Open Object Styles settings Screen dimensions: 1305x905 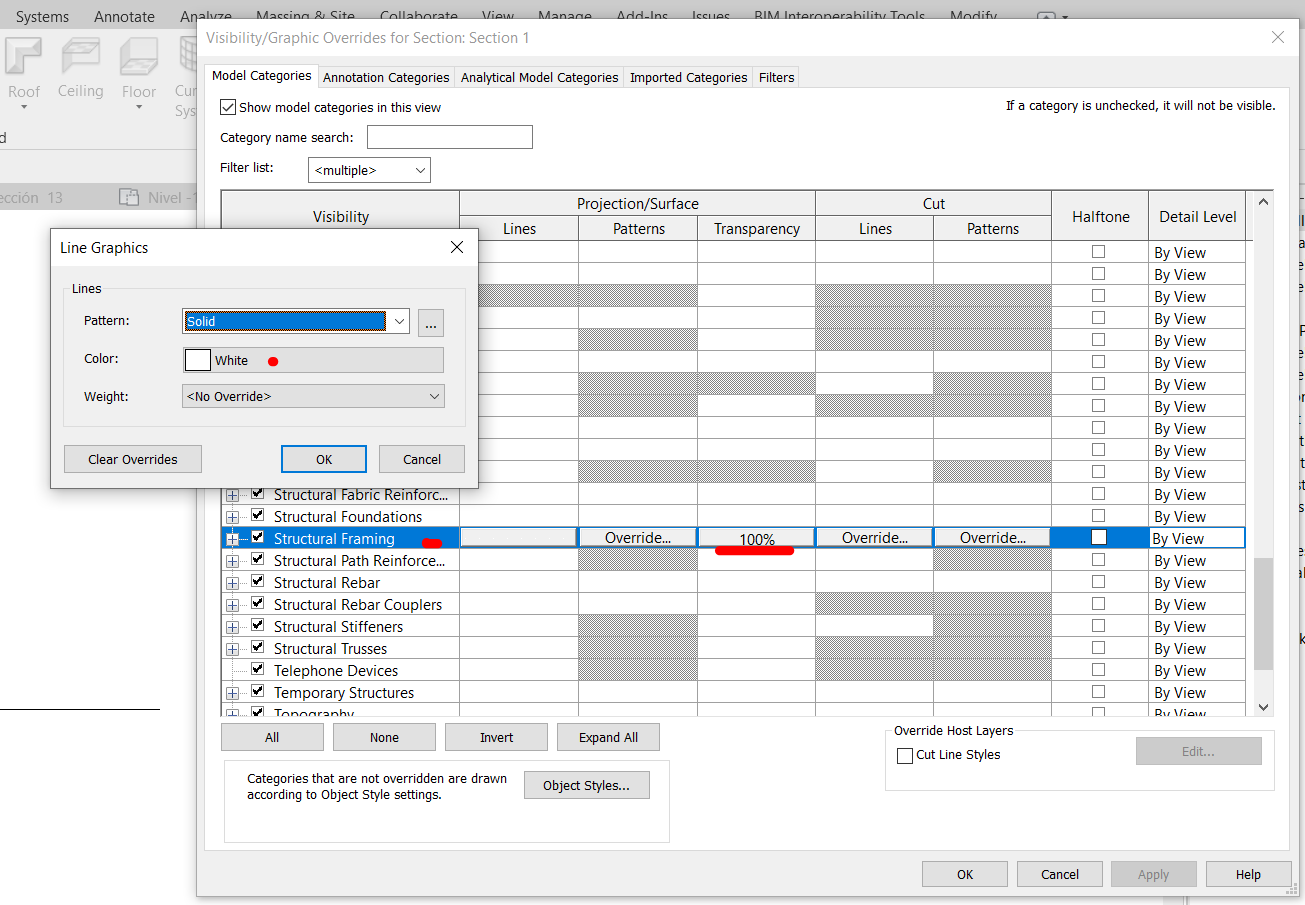pyautogui.click(x=586, y=784)
